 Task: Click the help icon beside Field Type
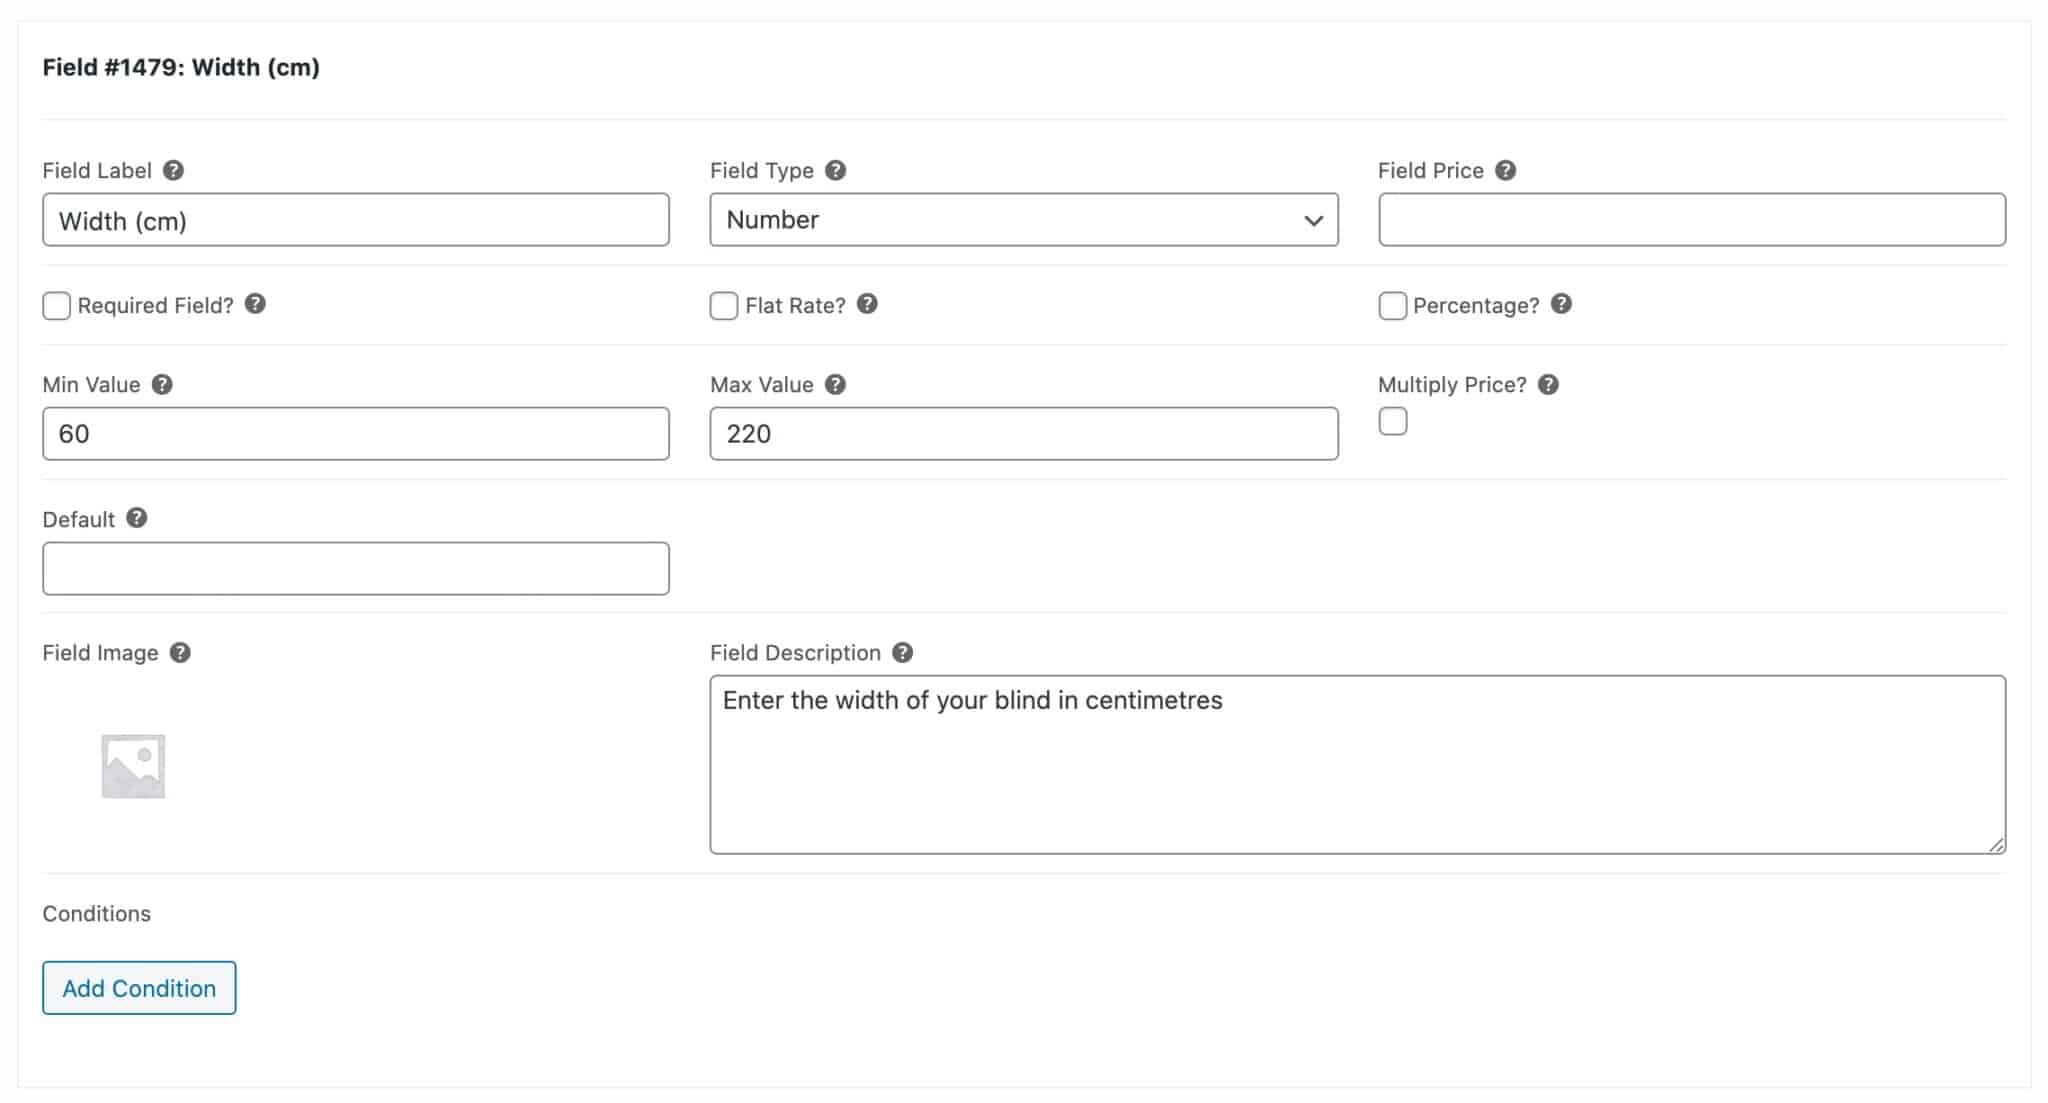coord(837,170)
